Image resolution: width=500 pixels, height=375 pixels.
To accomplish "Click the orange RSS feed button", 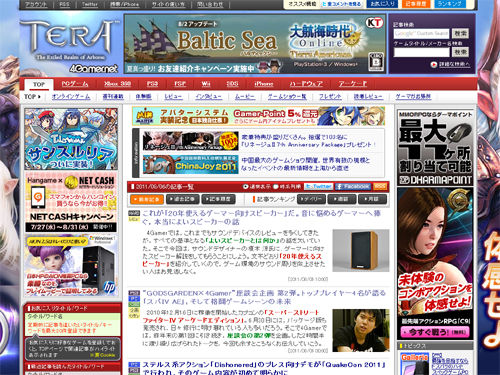I will pyautogui.click(x=380, y=187).
